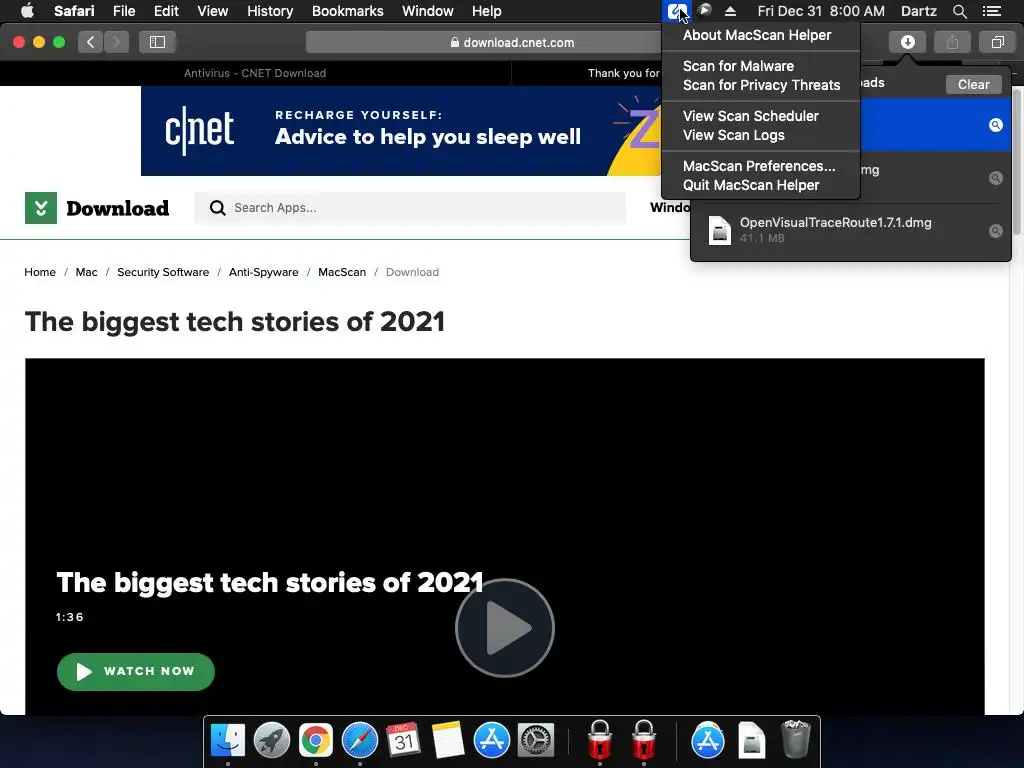Open Safari compass icon in Dock

pos(360,740)
